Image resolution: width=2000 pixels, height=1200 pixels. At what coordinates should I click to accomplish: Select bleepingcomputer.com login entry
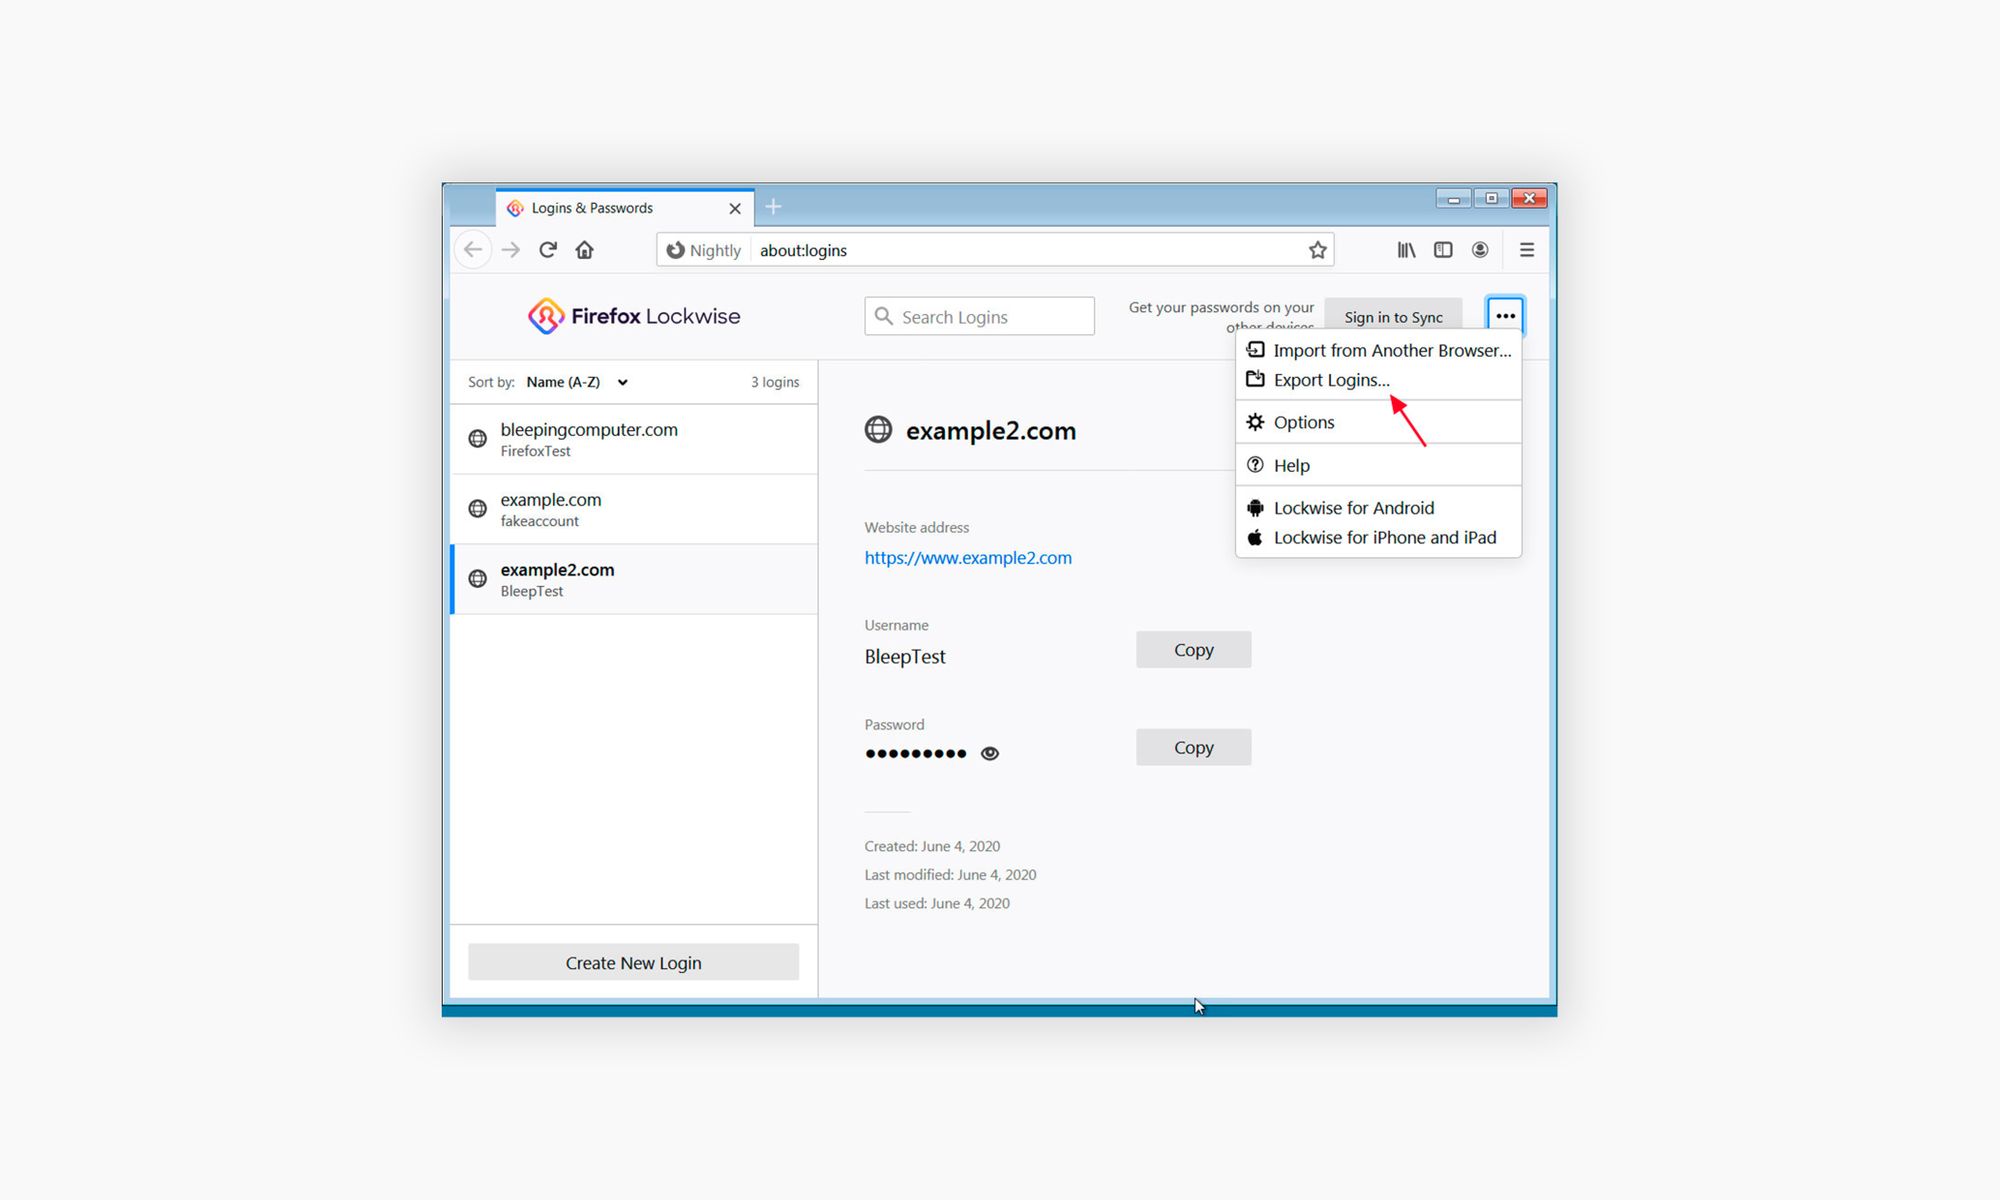pos(633,439)
